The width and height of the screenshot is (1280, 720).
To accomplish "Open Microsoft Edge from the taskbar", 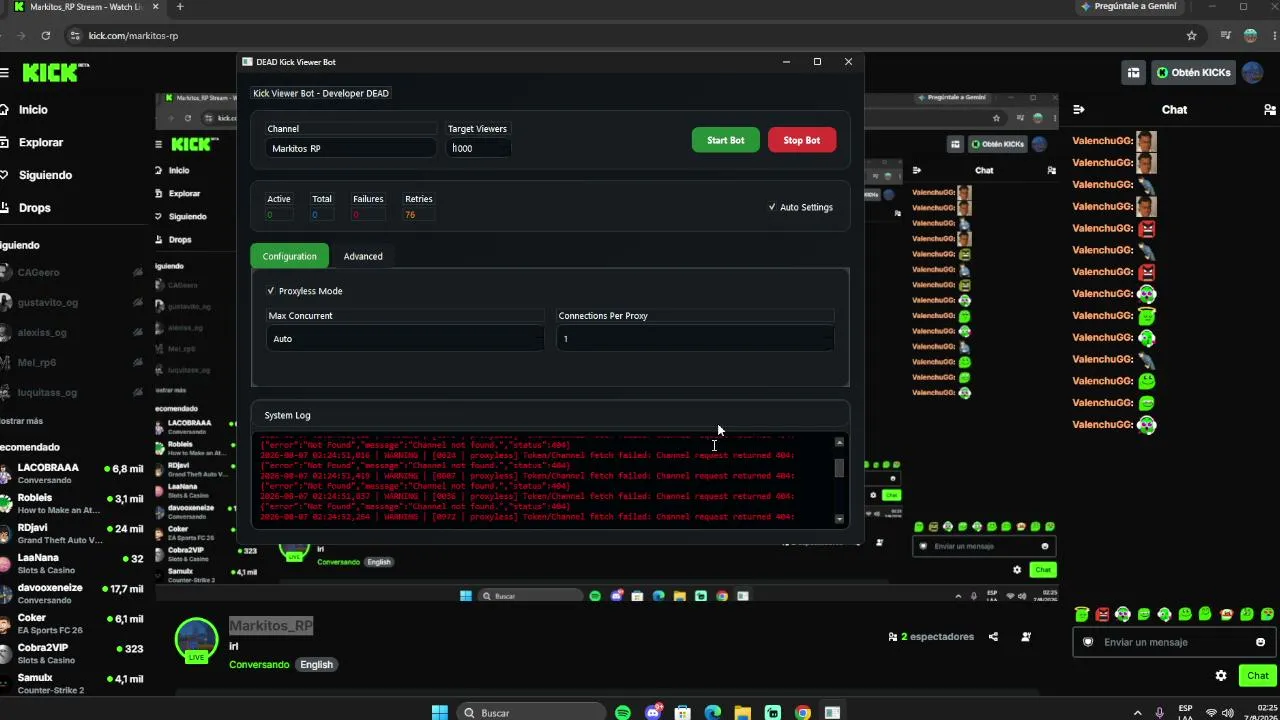I will [713, 712].
